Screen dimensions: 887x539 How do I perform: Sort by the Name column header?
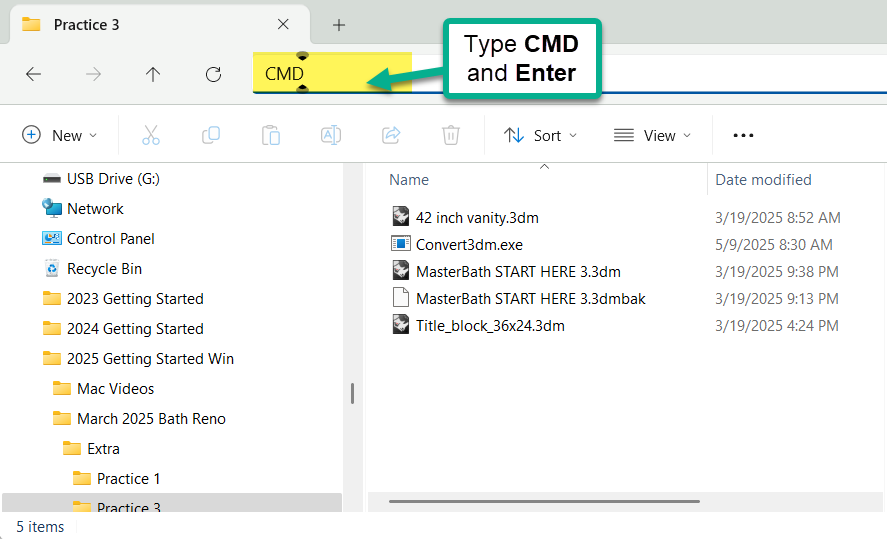[x=409, y=180]
